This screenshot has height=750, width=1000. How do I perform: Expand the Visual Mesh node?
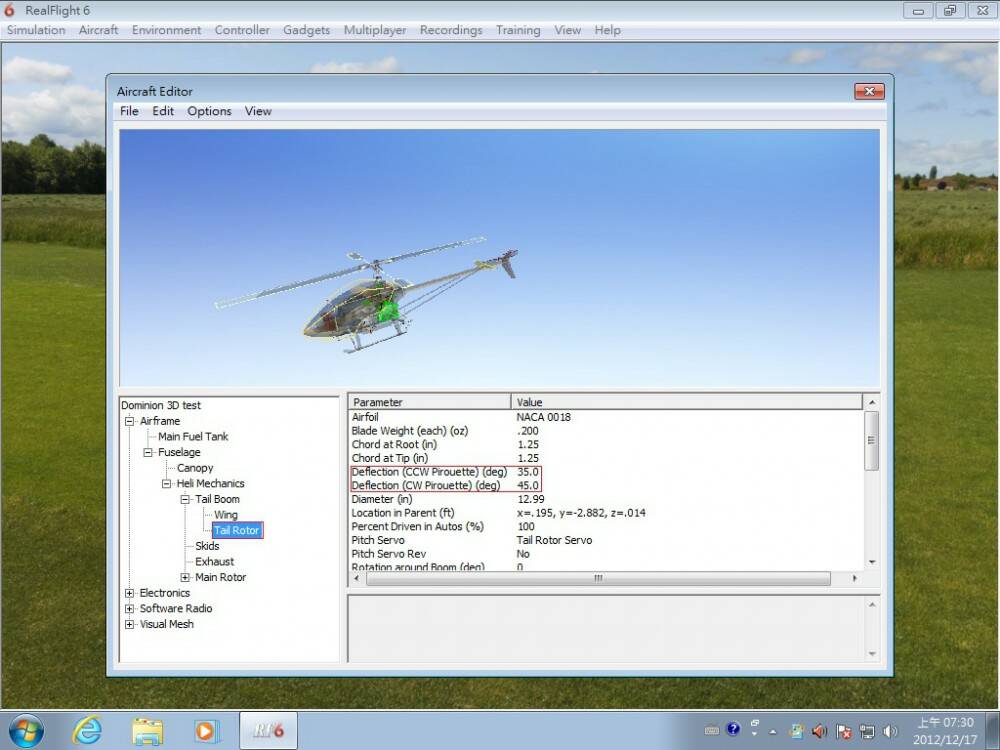pyautogui.click(x=129, y=624)
